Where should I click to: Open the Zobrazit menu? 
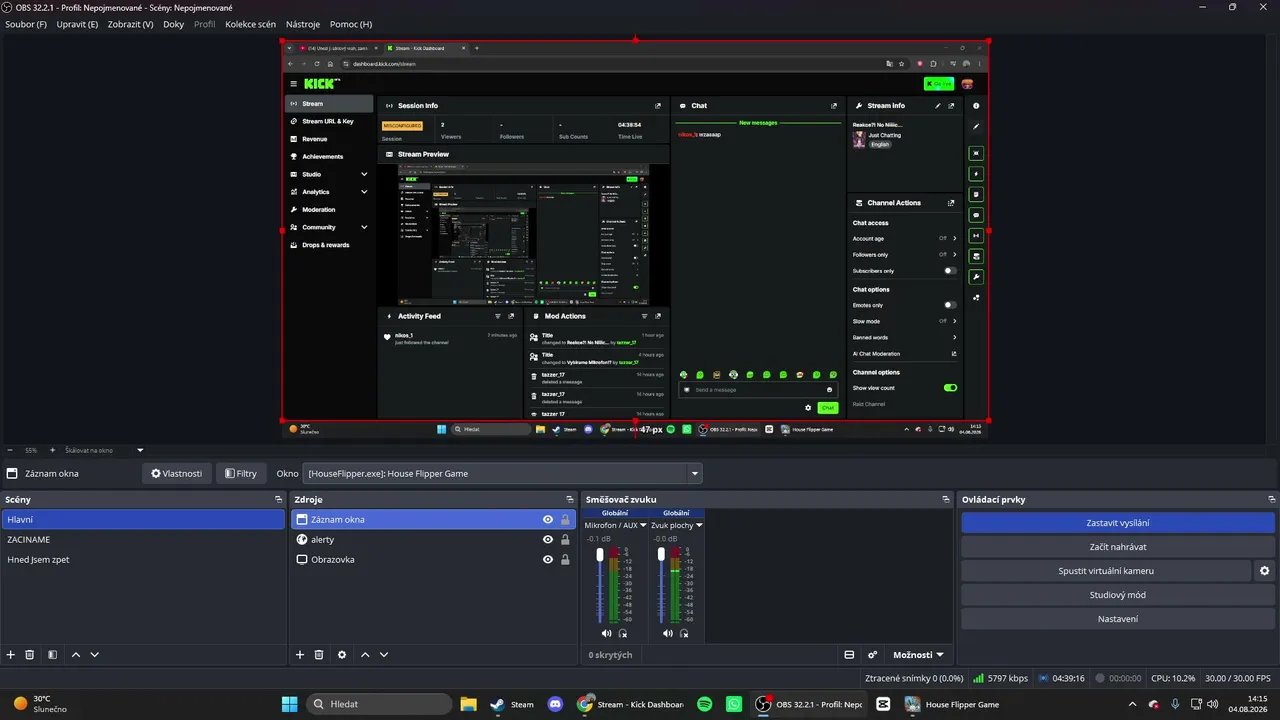(132, 24)
